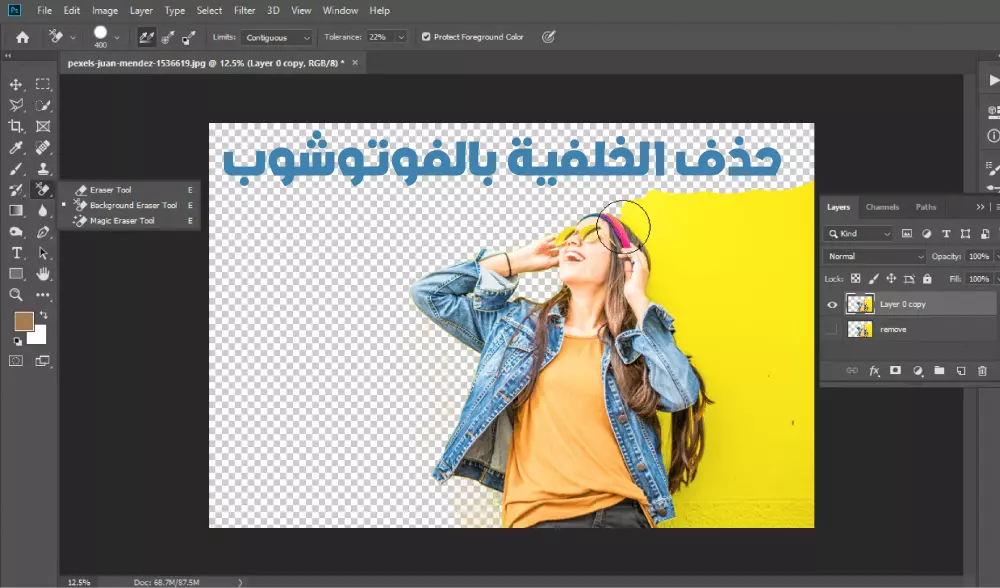Expand the layers panel double-arrow menu

point(980,207)
